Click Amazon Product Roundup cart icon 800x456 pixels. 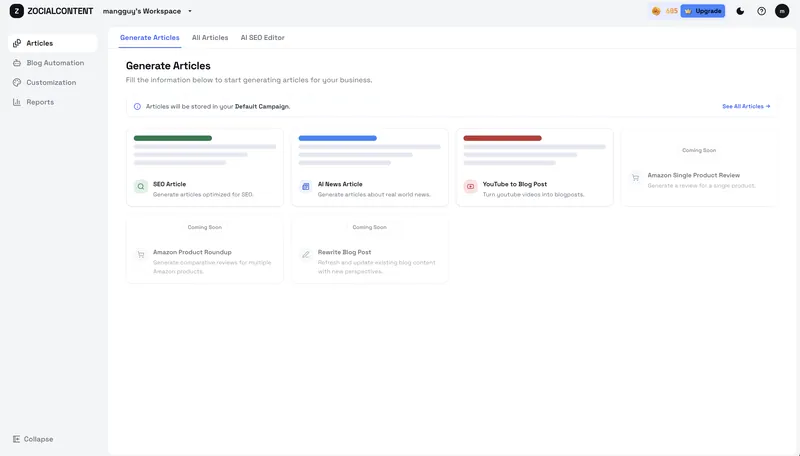click(x=141, y=255)
